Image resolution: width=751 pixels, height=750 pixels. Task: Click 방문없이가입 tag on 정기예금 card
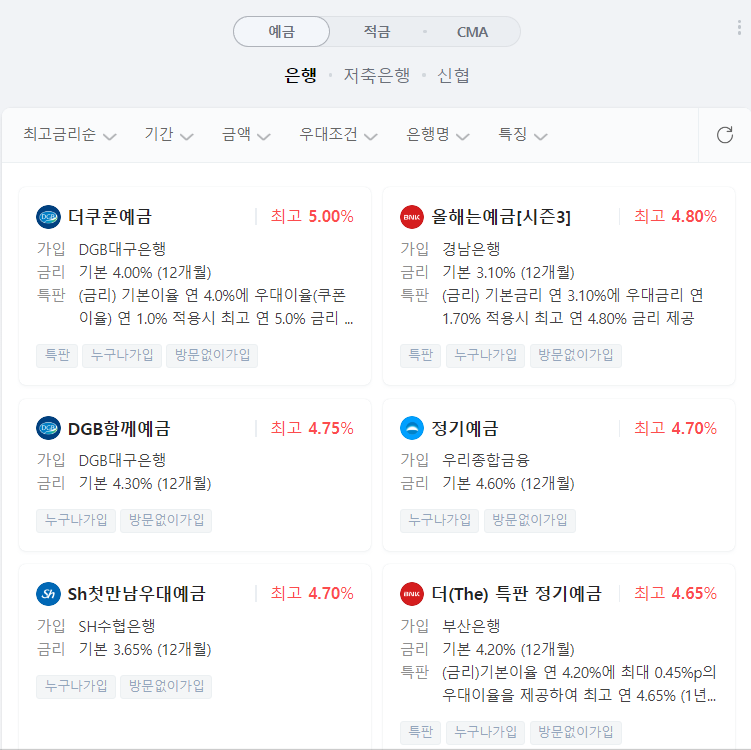coord(530,521)
